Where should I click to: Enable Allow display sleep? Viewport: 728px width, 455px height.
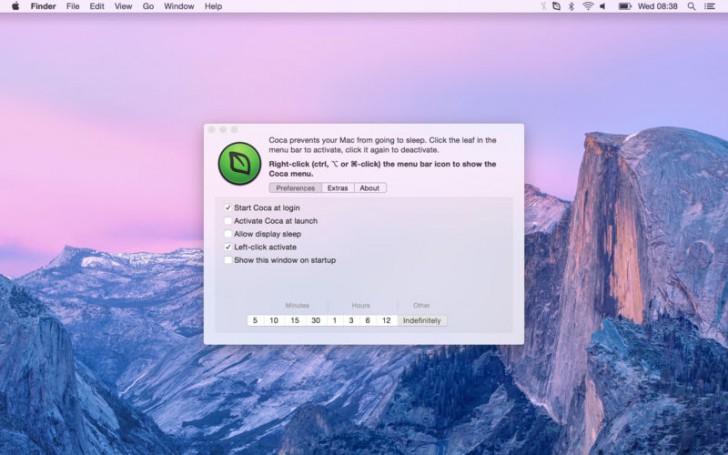click(228, 234)
